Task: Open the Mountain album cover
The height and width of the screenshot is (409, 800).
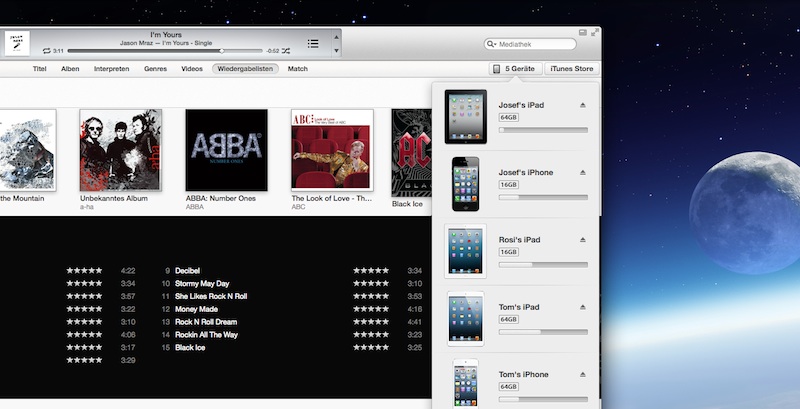Action: pyautogui.click(x=28, y=150)
